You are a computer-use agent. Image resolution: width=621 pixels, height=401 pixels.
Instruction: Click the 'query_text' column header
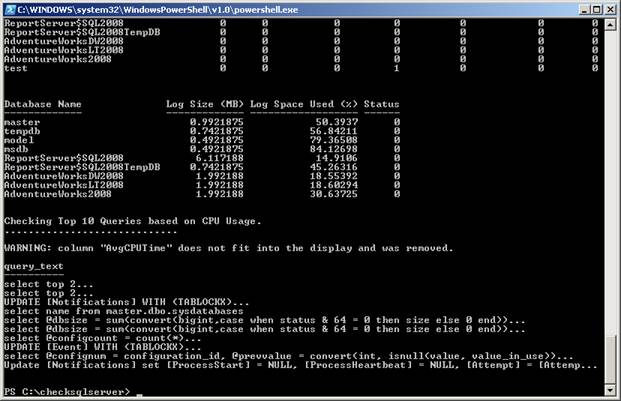pyautogui.click(x=34, y=266)
